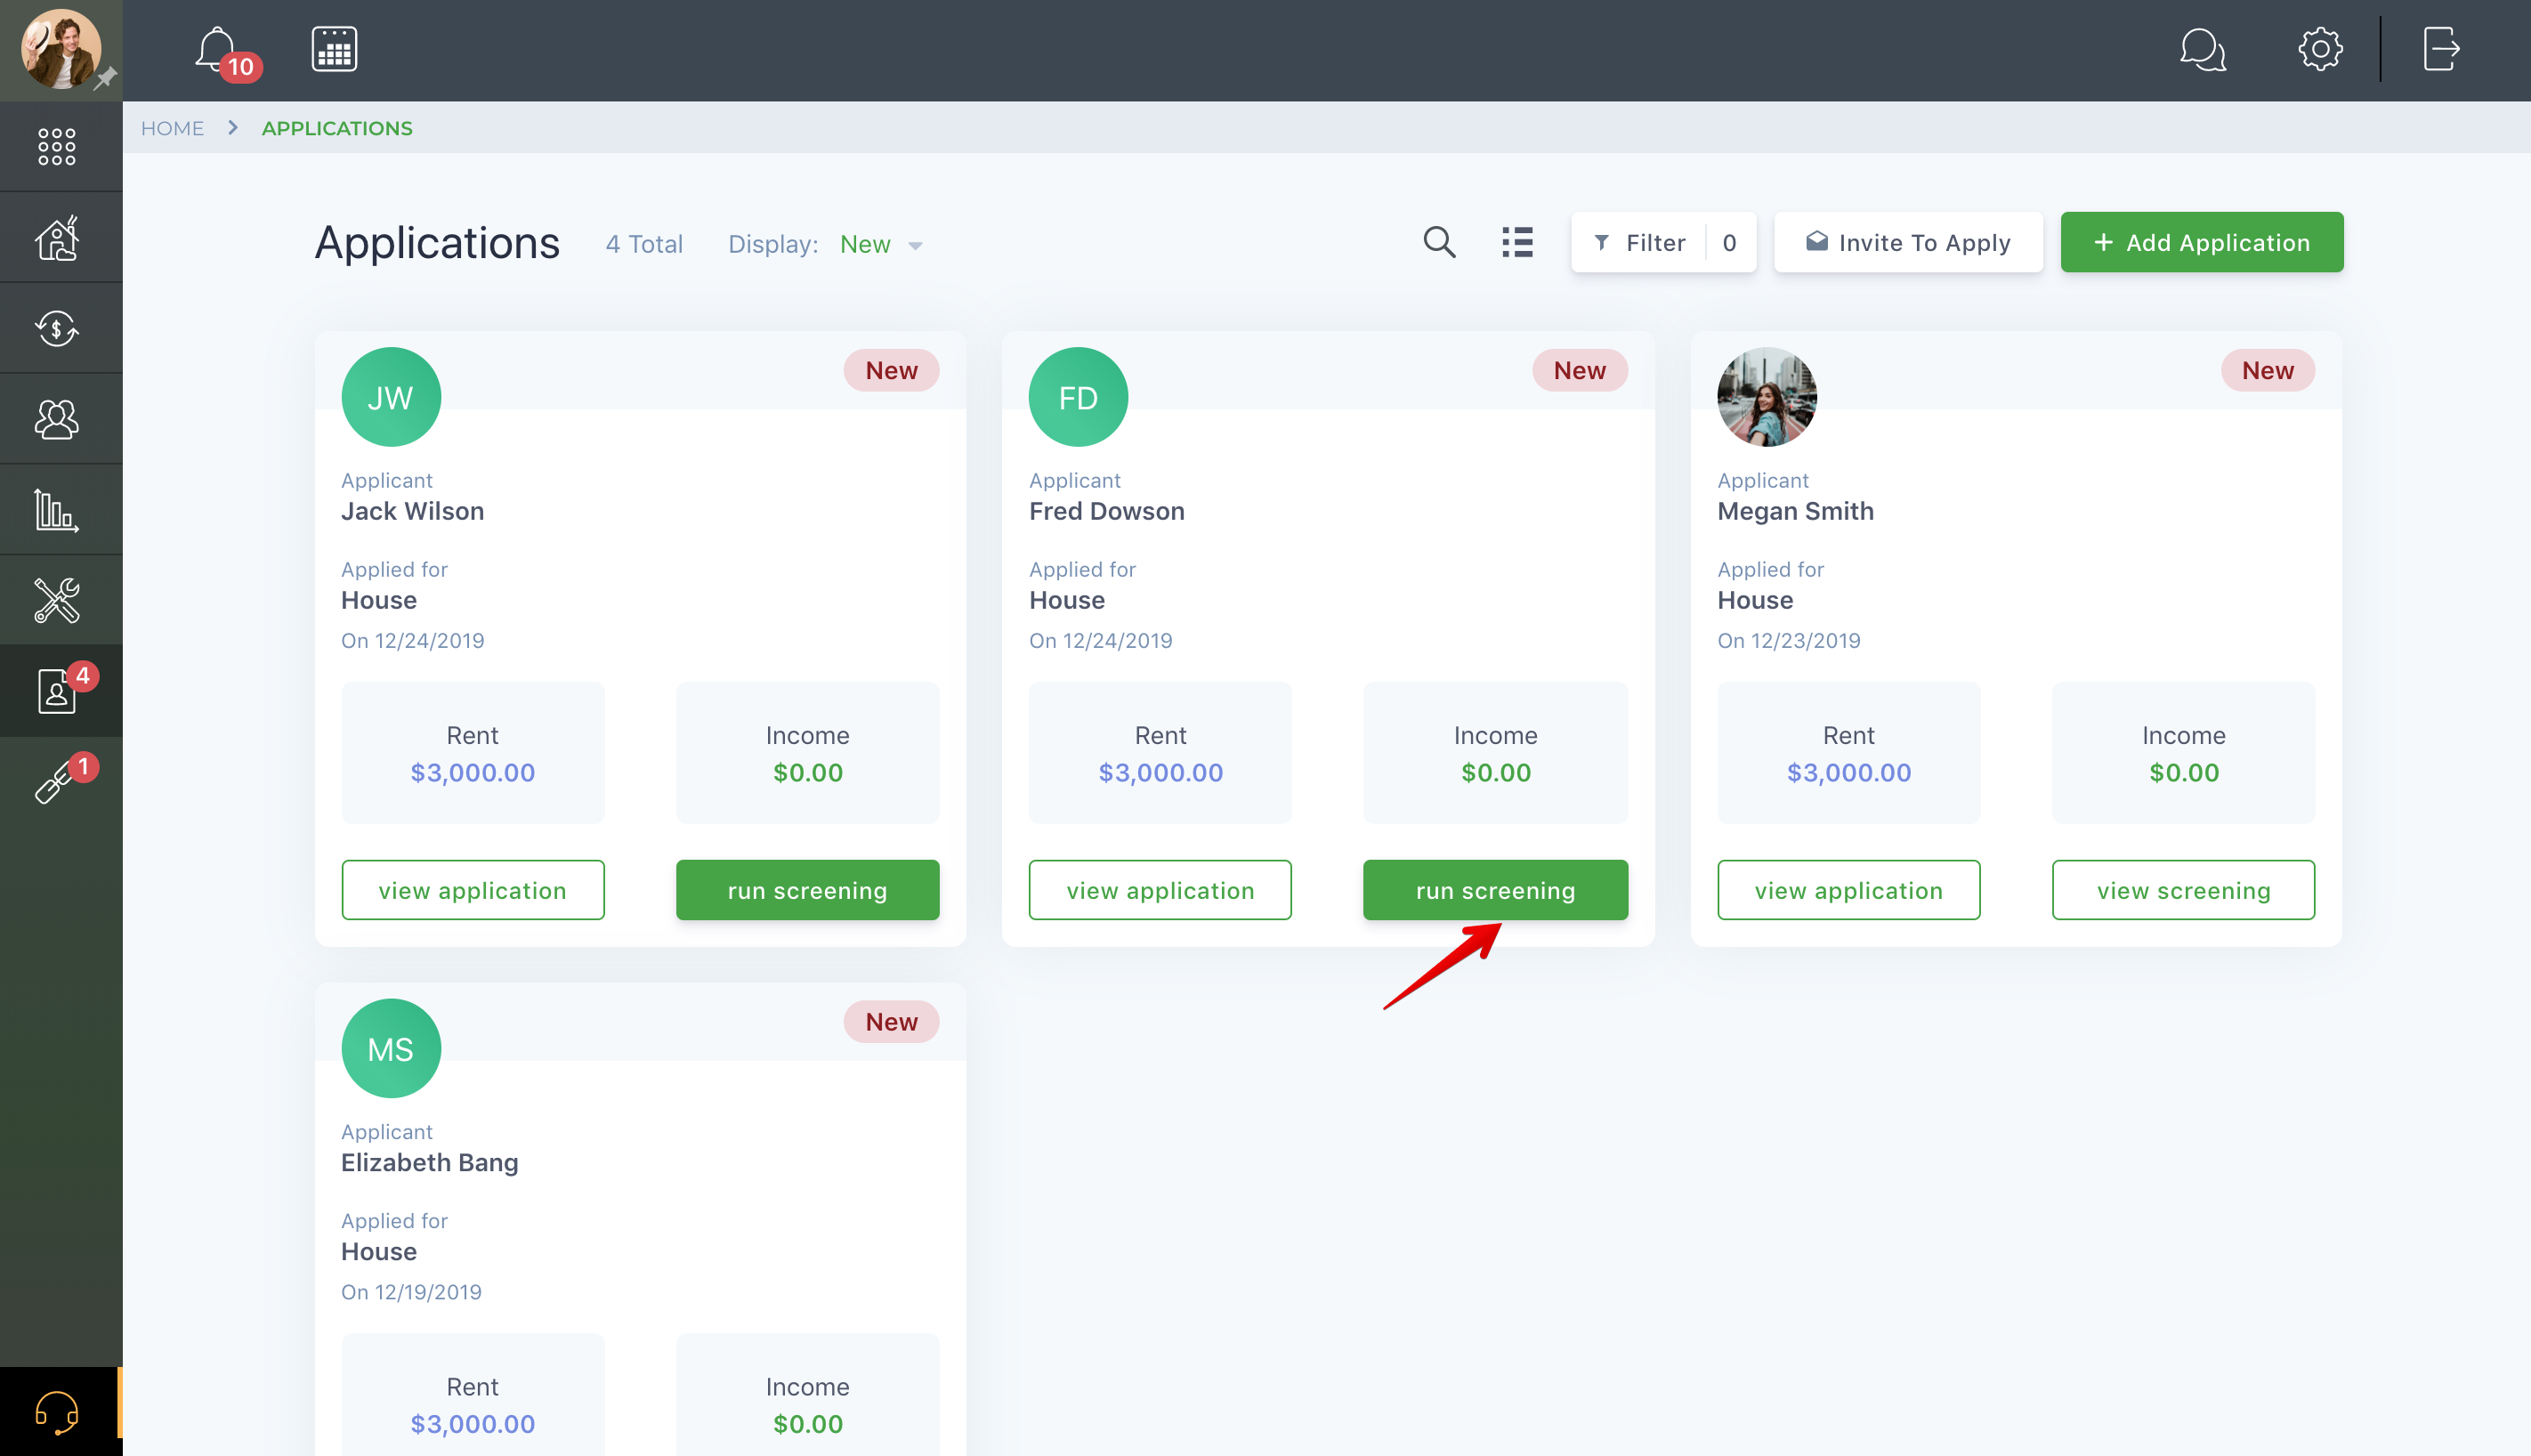2531x1456 pixels.
Task: Open the maintenance tools icon in sidebar
Action: (x=57, y=600)
